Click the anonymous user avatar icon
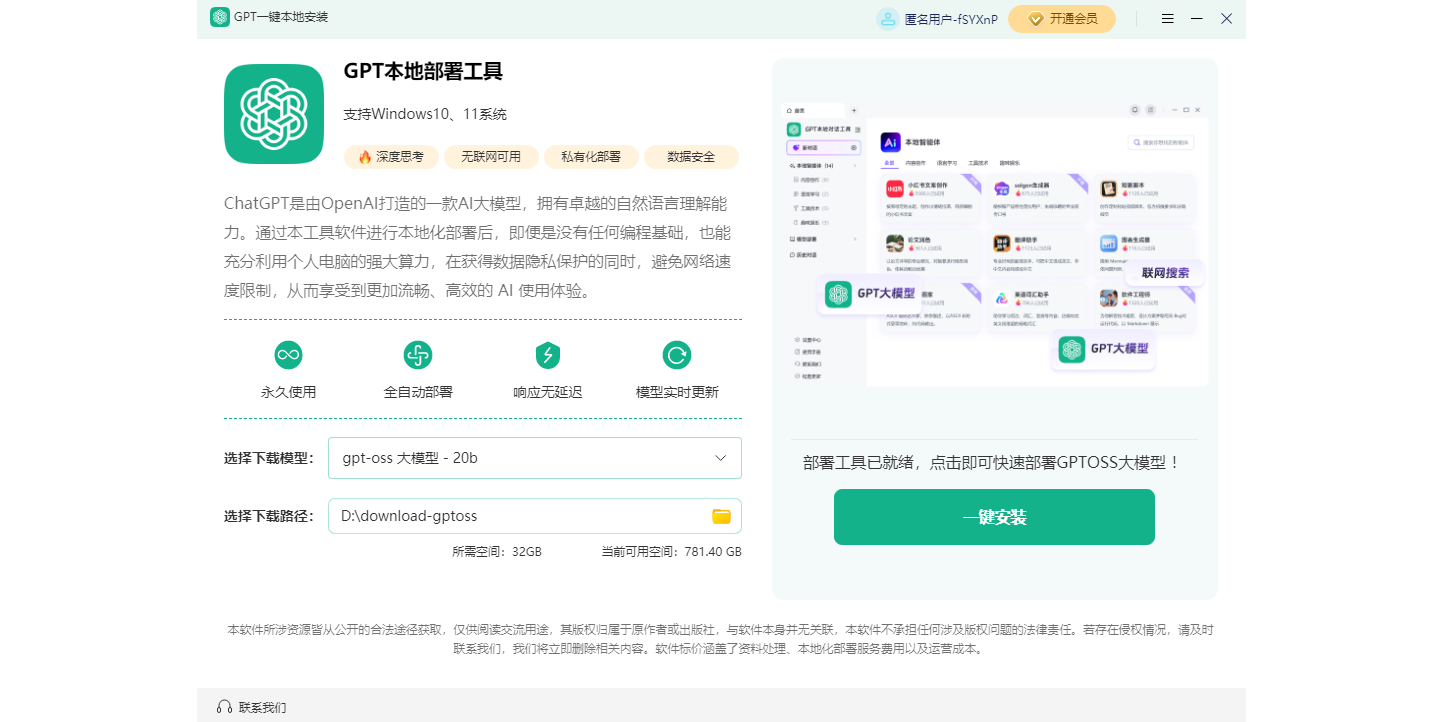 point(886,18)
